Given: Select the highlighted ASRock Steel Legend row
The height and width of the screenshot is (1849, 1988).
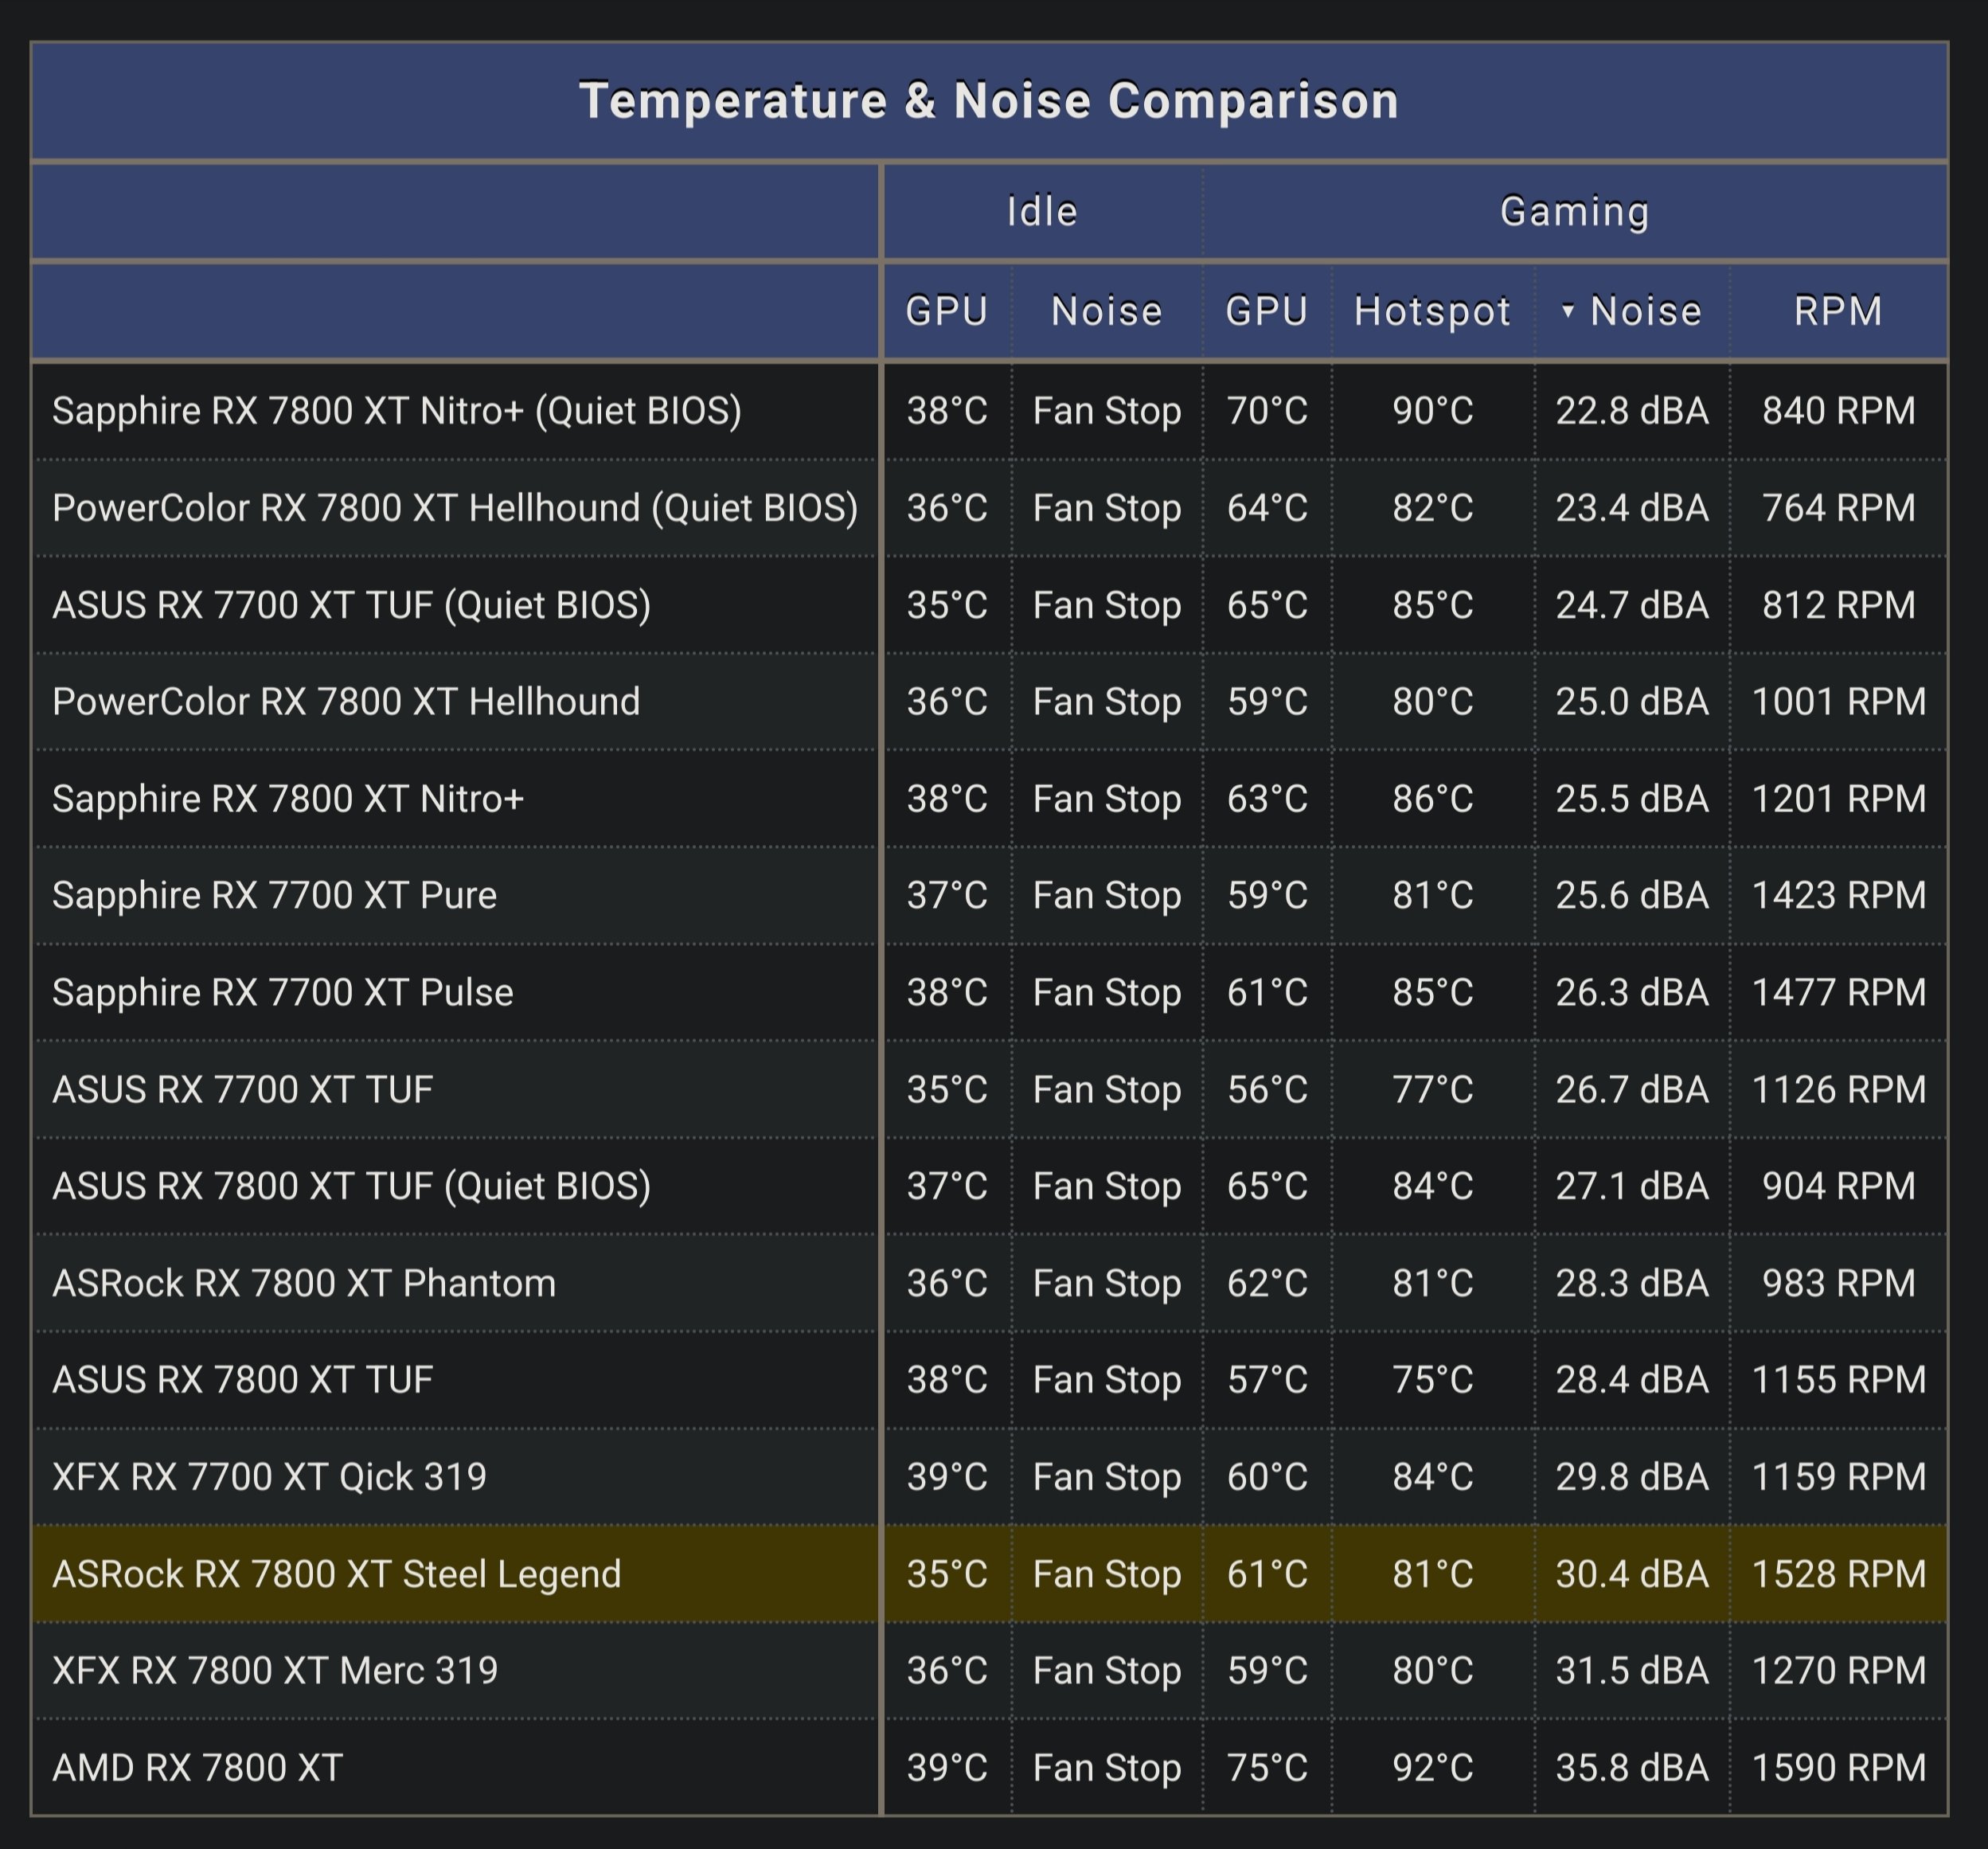Looking at the screenshot, I should tap(336, 1574).
